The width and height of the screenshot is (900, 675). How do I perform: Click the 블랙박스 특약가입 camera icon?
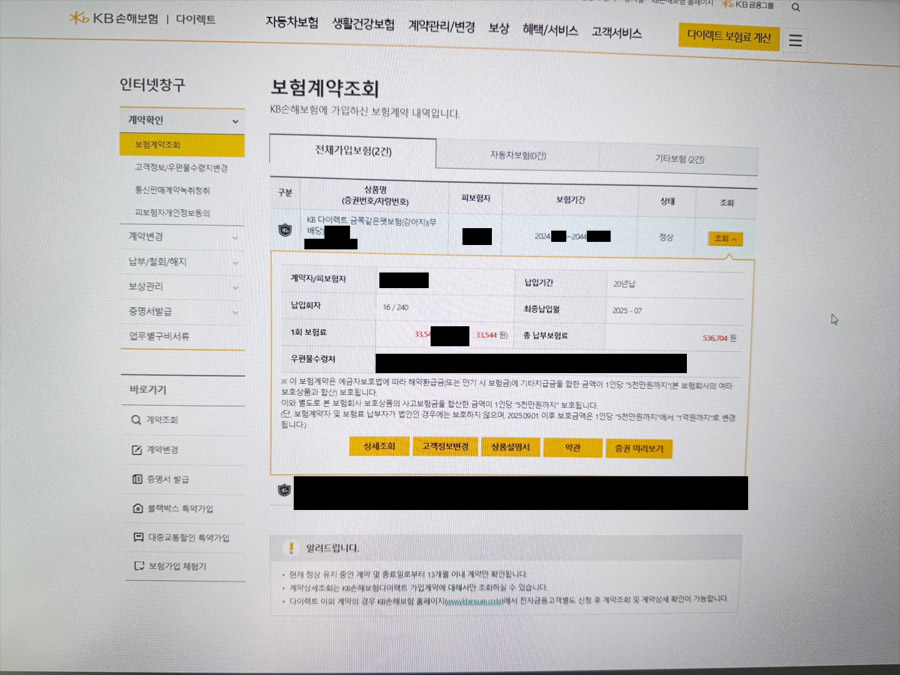138,508
